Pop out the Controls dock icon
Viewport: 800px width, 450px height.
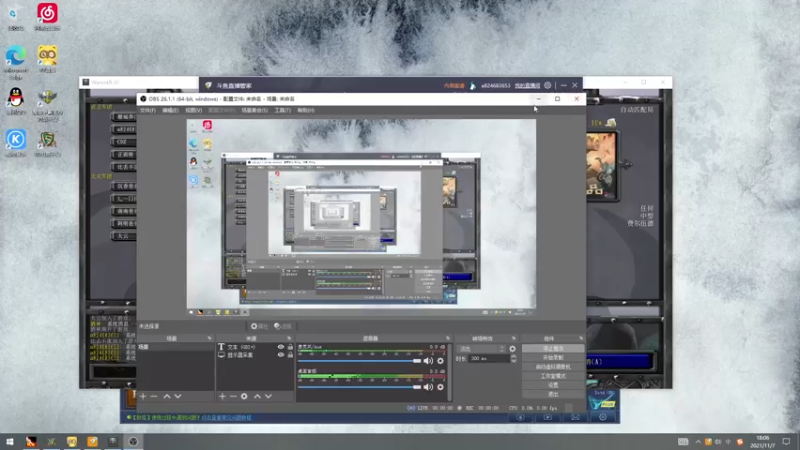click(581, 338)
